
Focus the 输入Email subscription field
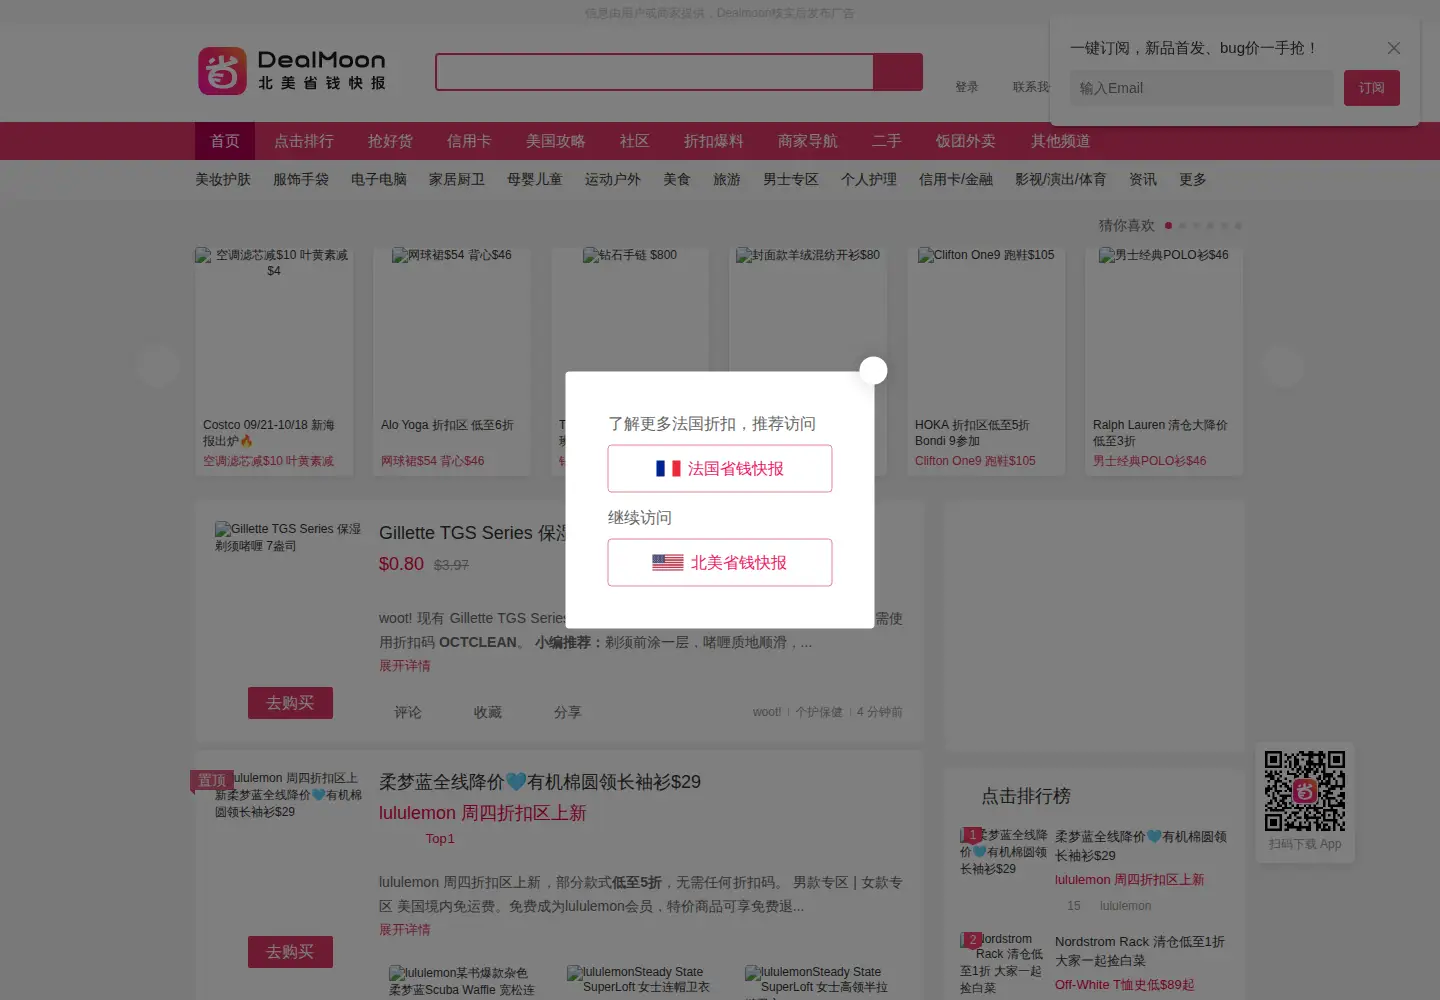(1201, 88)
